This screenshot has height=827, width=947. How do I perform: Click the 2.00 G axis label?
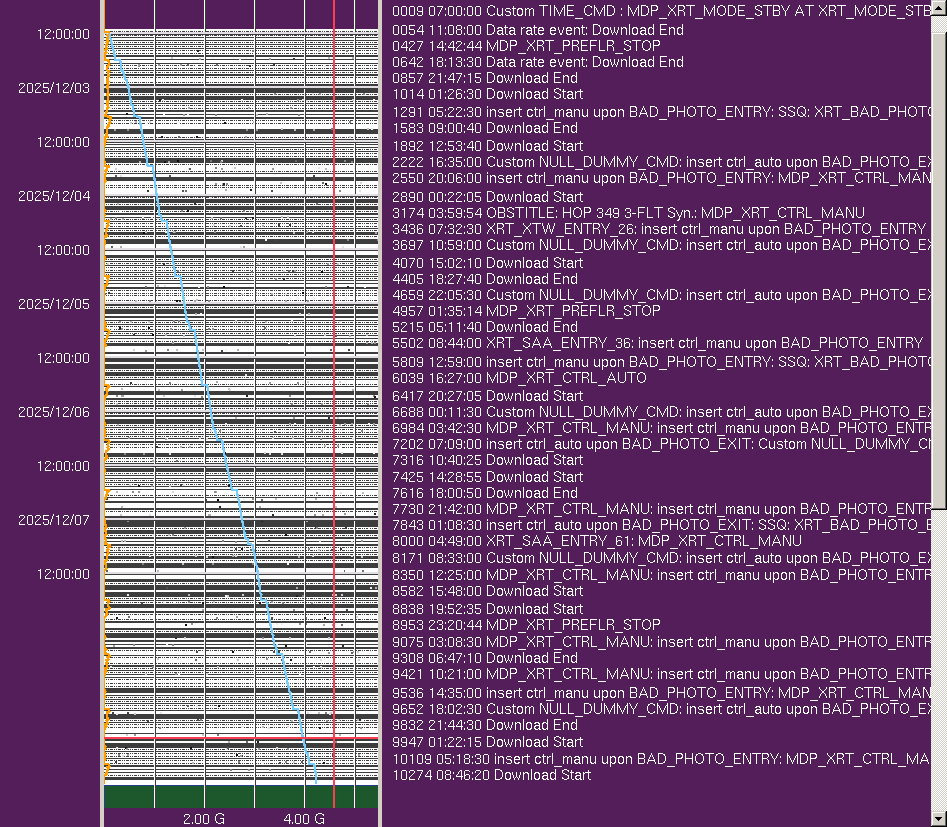coord(203,819)
